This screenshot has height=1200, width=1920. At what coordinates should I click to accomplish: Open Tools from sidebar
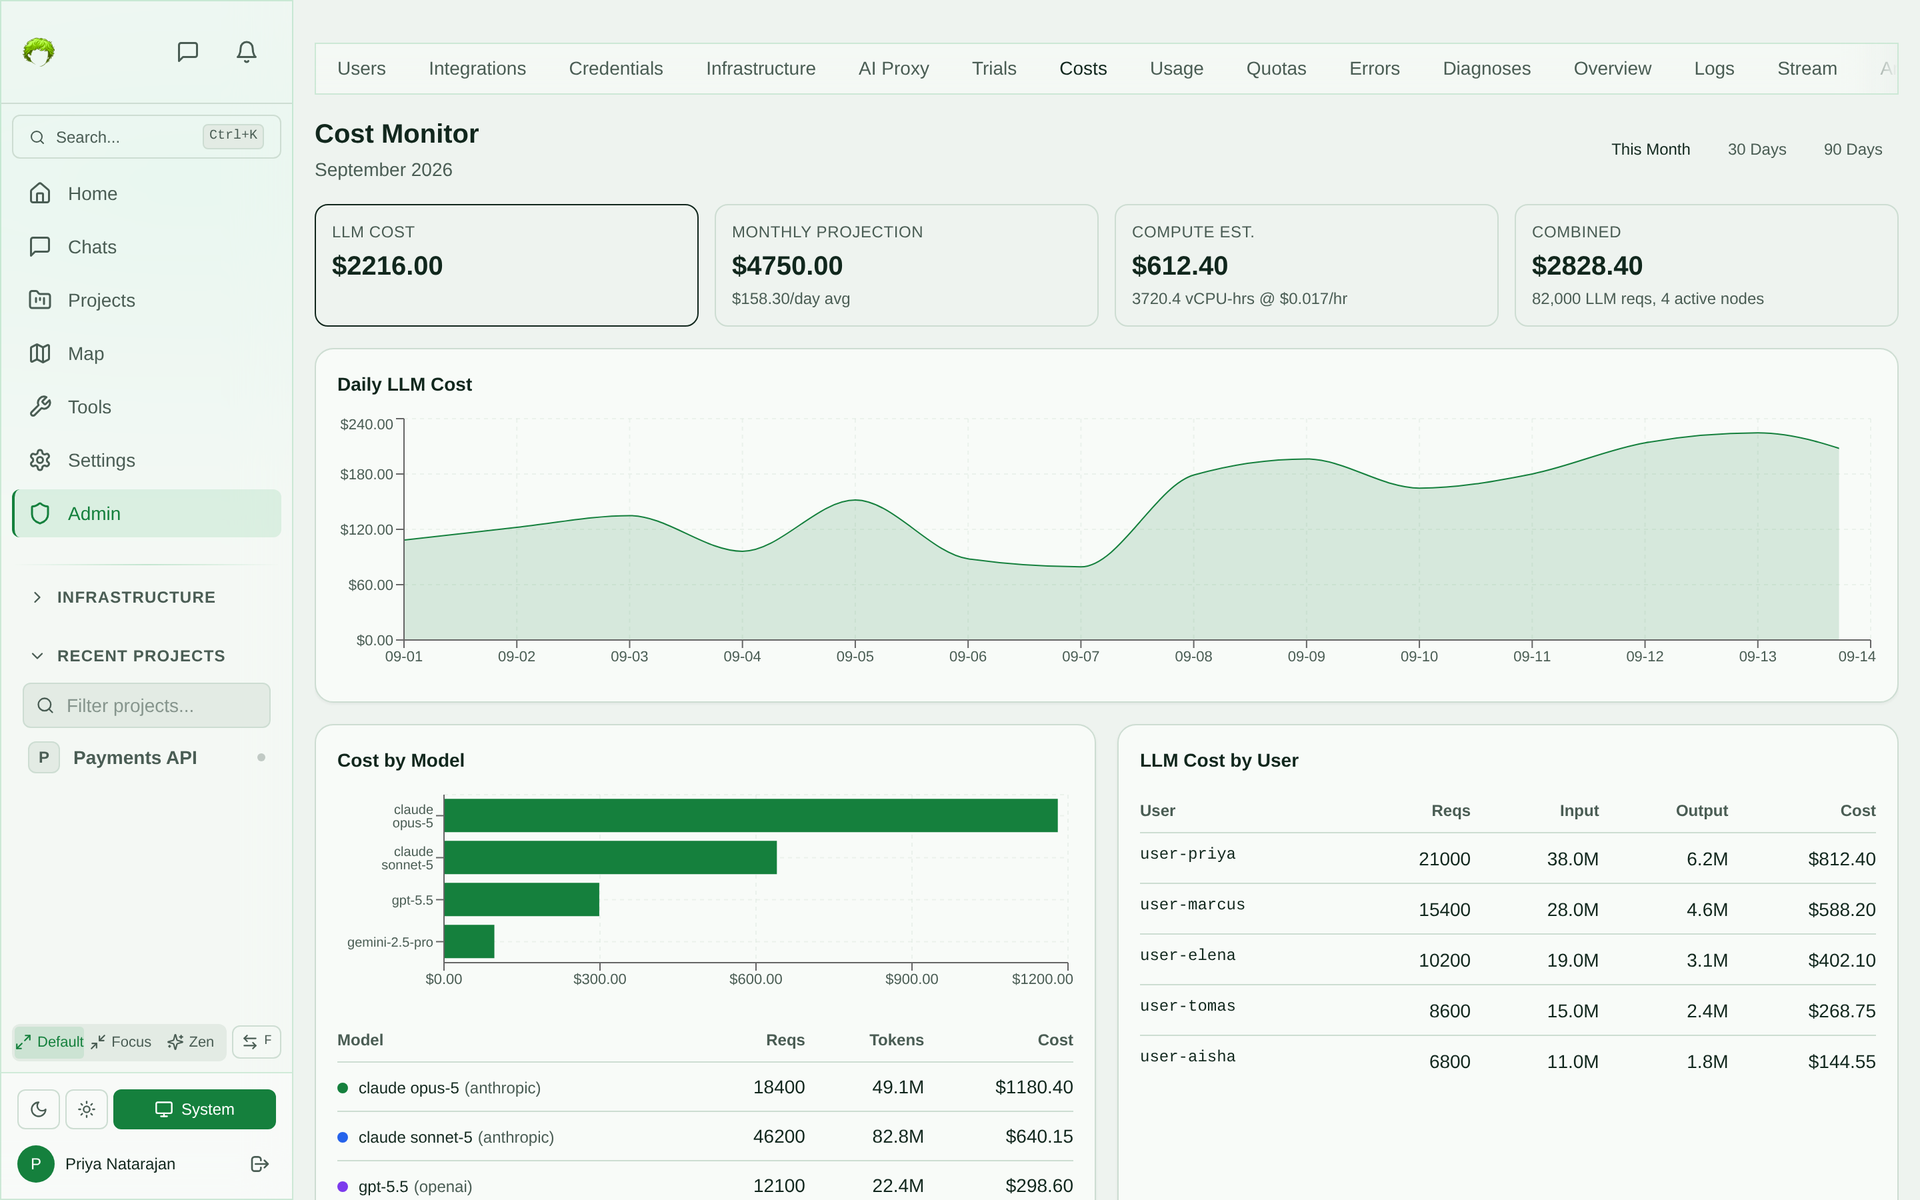(x=146, y=407)
